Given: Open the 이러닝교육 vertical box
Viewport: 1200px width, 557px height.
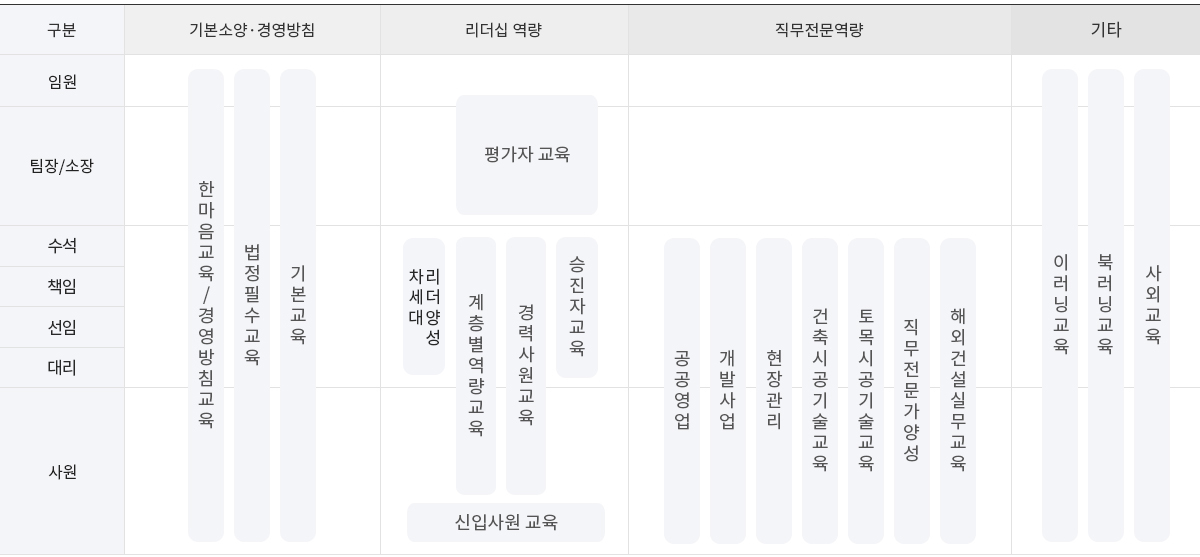Looking at the screenshot, I should tap(1060, 305).
